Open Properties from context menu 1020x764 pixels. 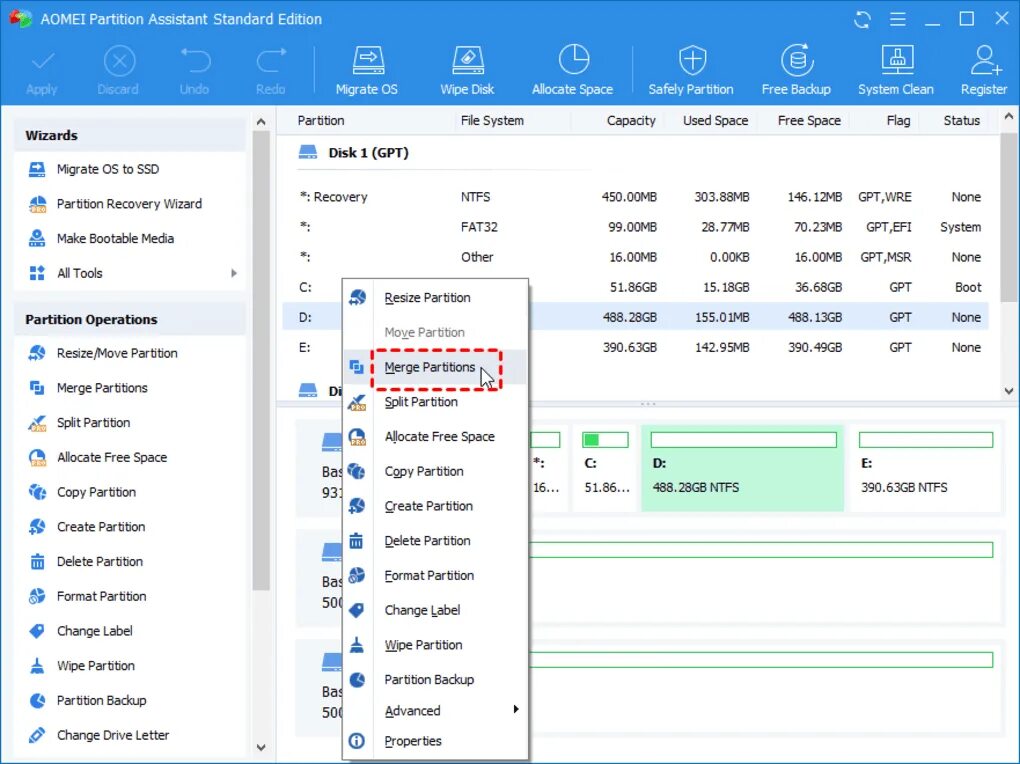click(x=435, y=741)
